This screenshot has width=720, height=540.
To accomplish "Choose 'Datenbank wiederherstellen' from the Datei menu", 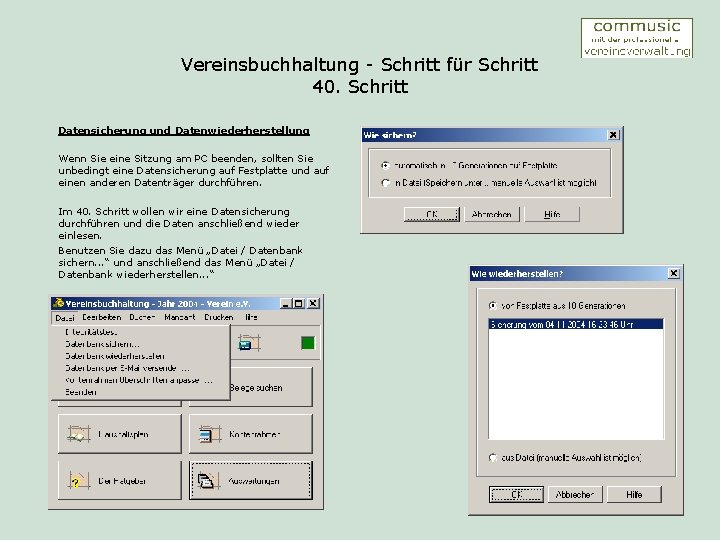I will 114,356.
